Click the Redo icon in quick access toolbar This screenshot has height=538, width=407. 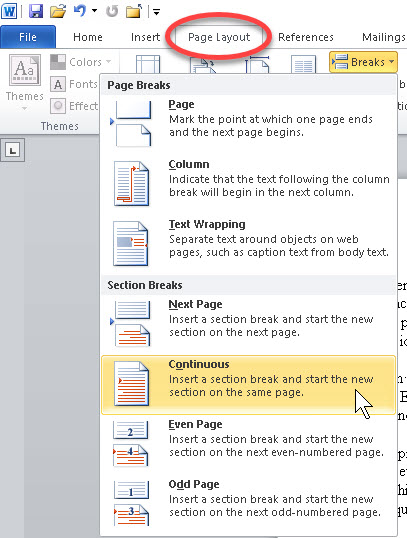tap(112, 11)
